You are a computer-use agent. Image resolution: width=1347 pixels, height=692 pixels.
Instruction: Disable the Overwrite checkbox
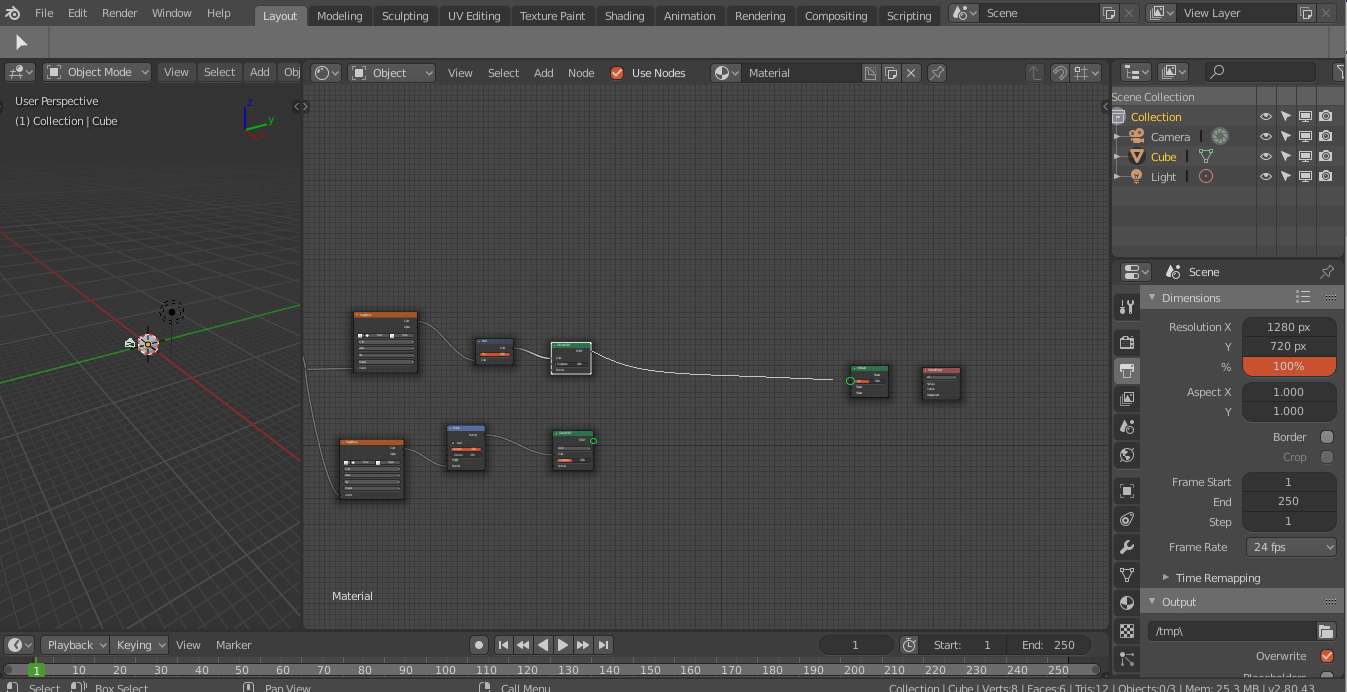(1327, 656)
